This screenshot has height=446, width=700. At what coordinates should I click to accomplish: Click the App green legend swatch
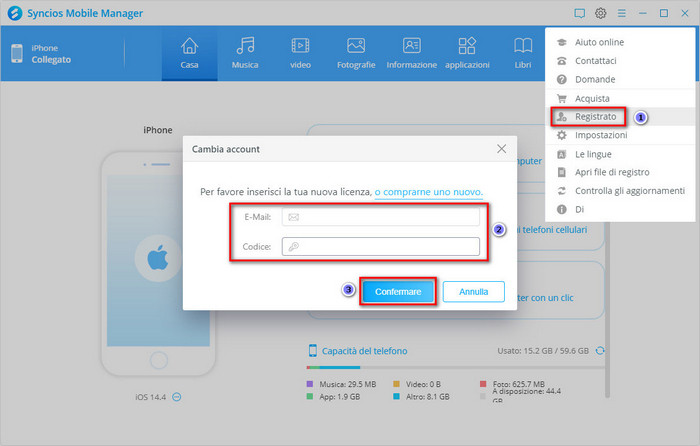310,396
